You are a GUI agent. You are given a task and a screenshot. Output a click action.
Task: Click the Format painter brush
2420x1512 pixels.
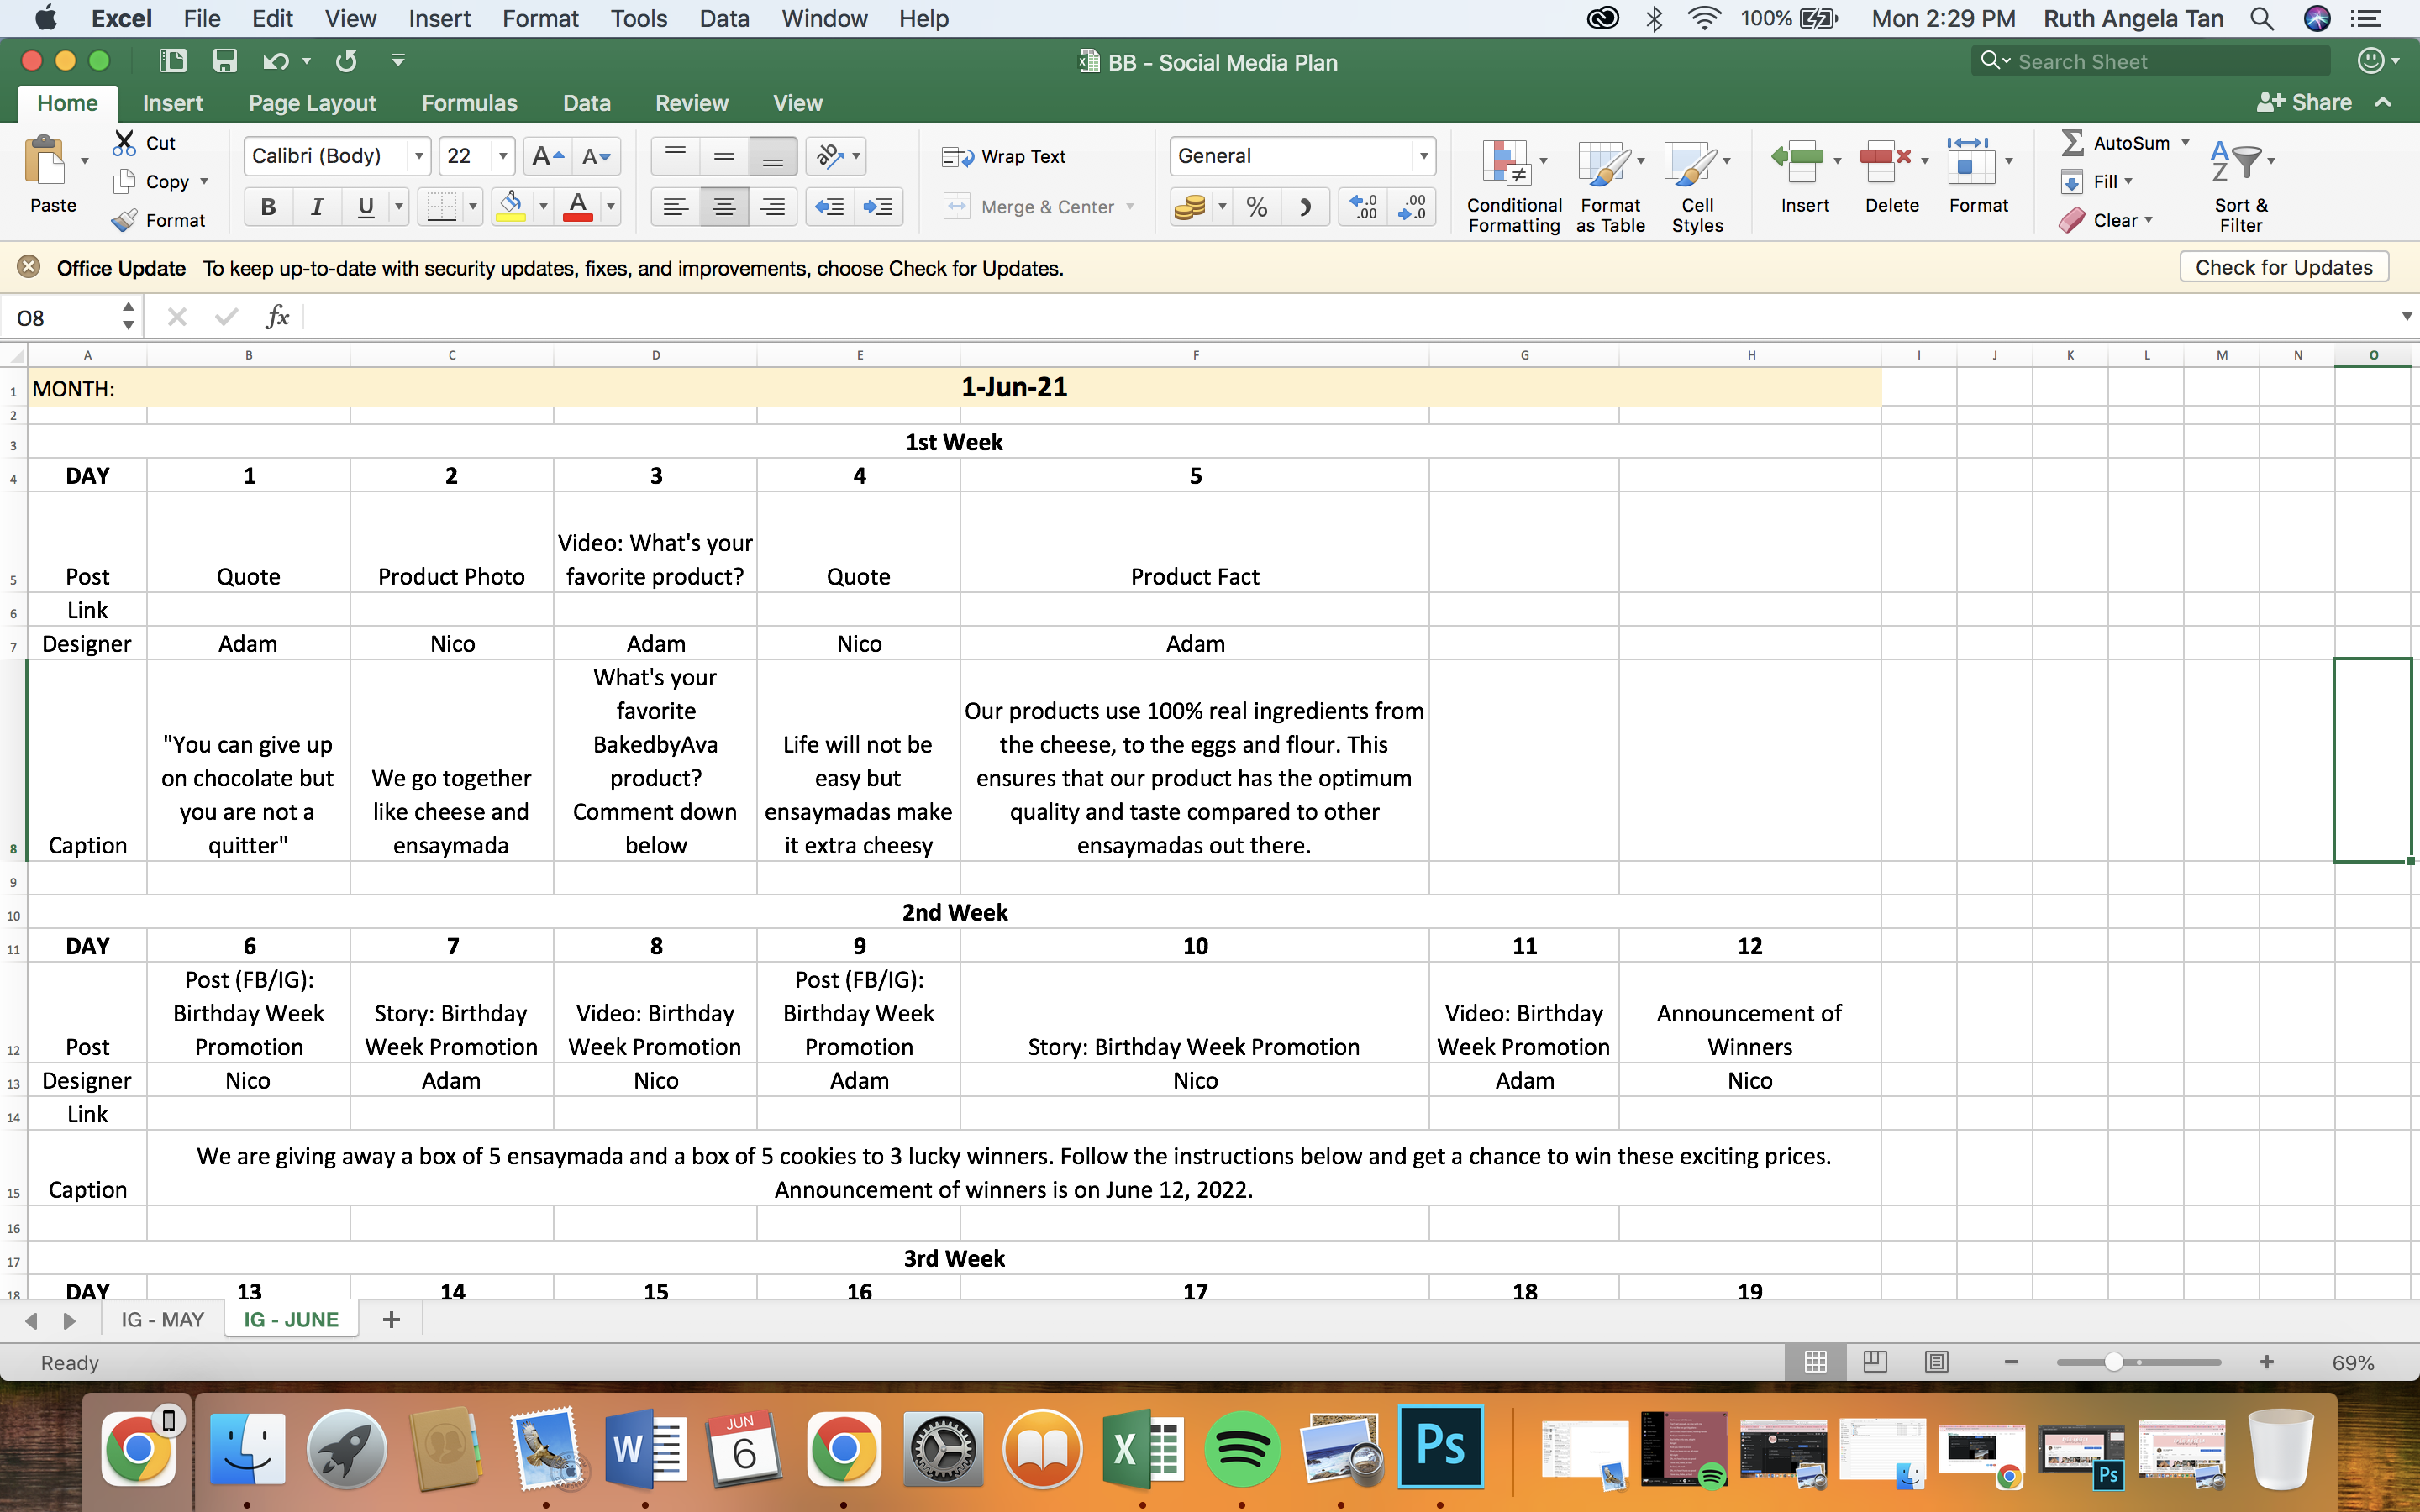tap(124, 220)
